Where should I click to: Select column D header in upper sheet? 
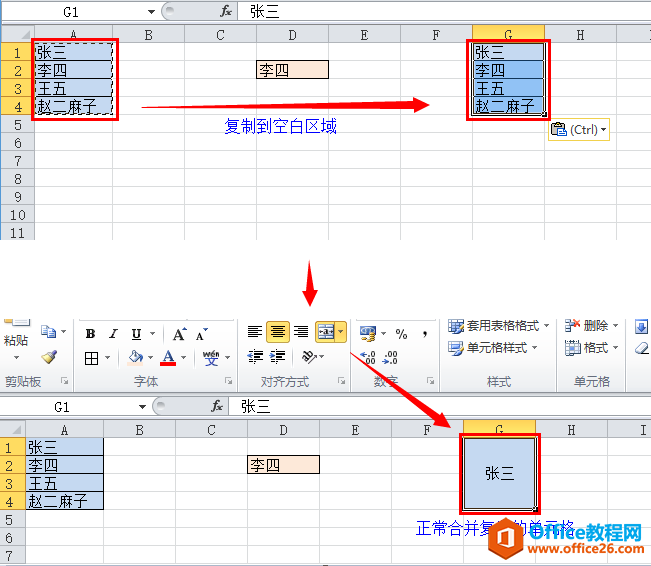point(292,35)
